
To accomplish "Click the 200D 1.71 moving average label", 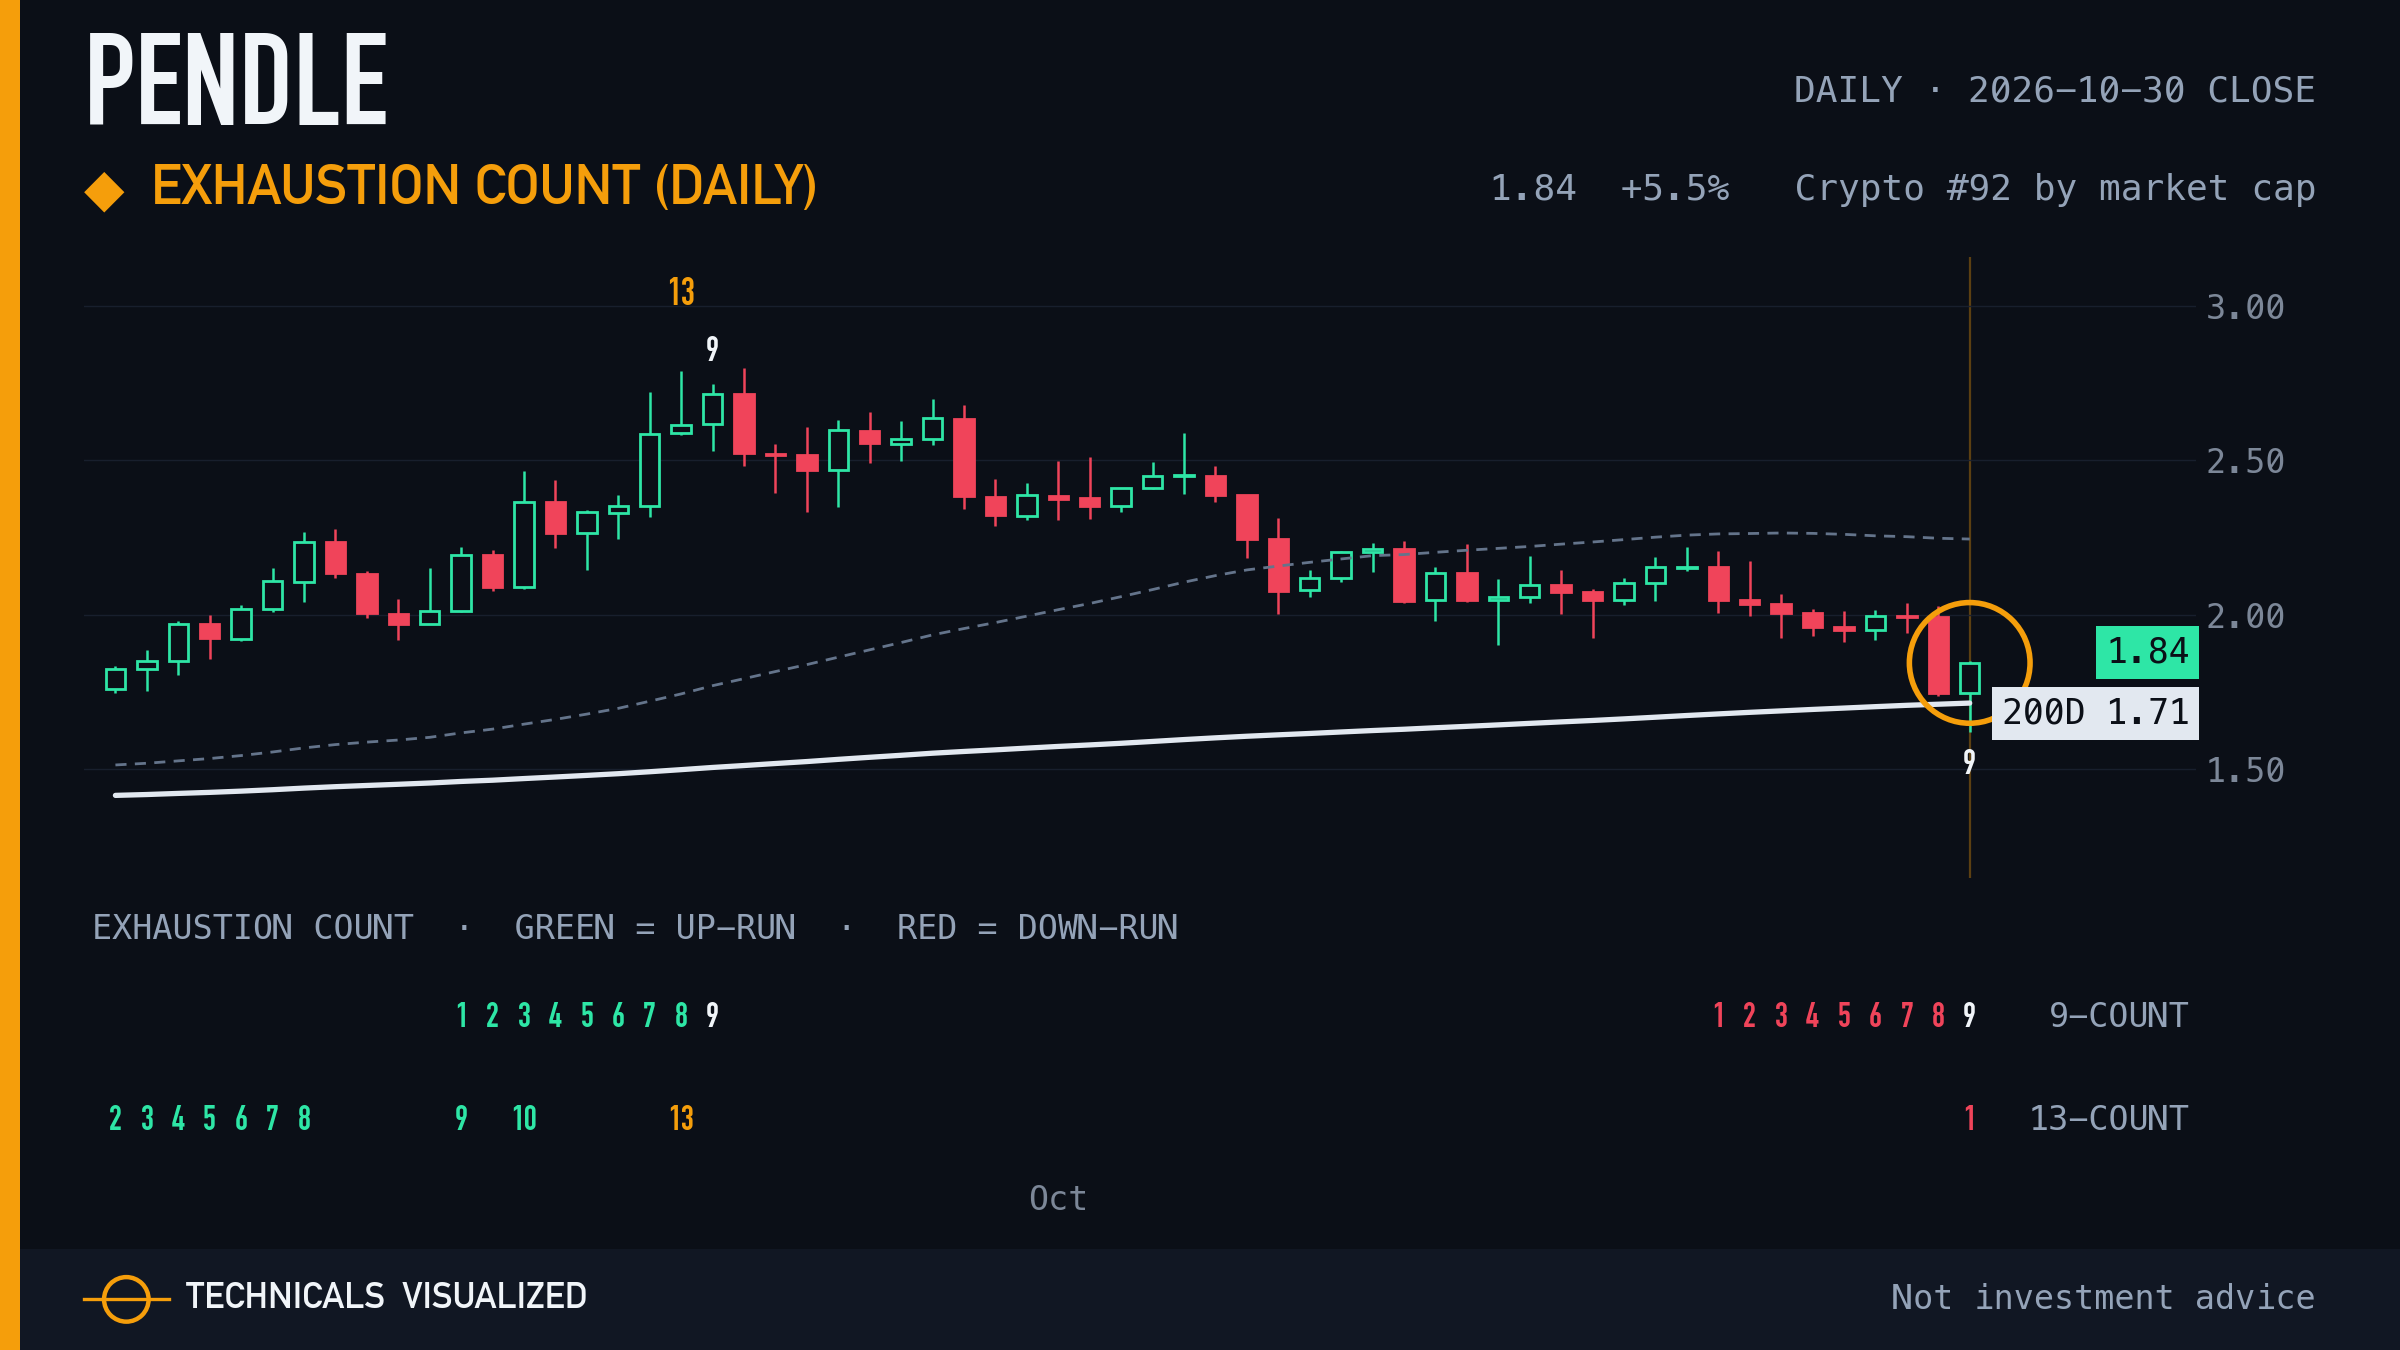I will [2095, 713].
